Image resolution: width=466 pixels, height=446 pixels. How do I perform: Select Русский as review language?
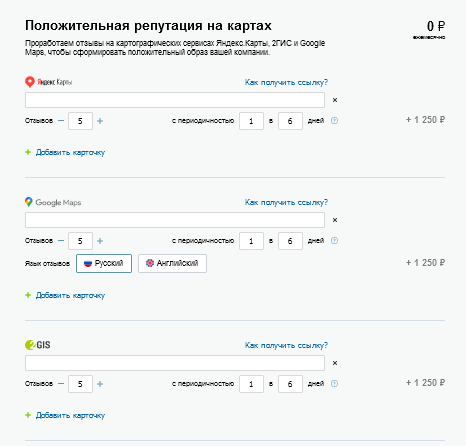point(104,263)
